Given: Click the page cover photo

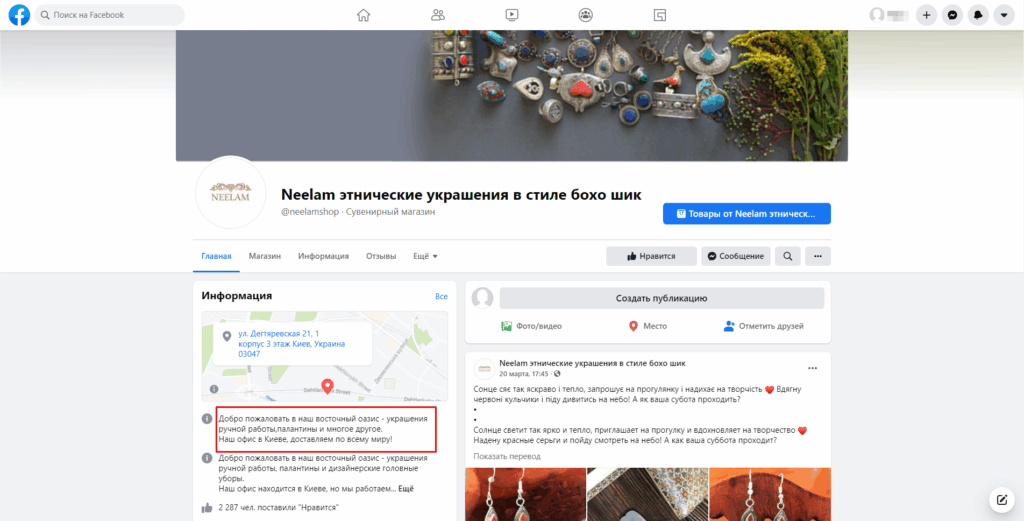Looking at the screenshot, I should pos(511,95).
